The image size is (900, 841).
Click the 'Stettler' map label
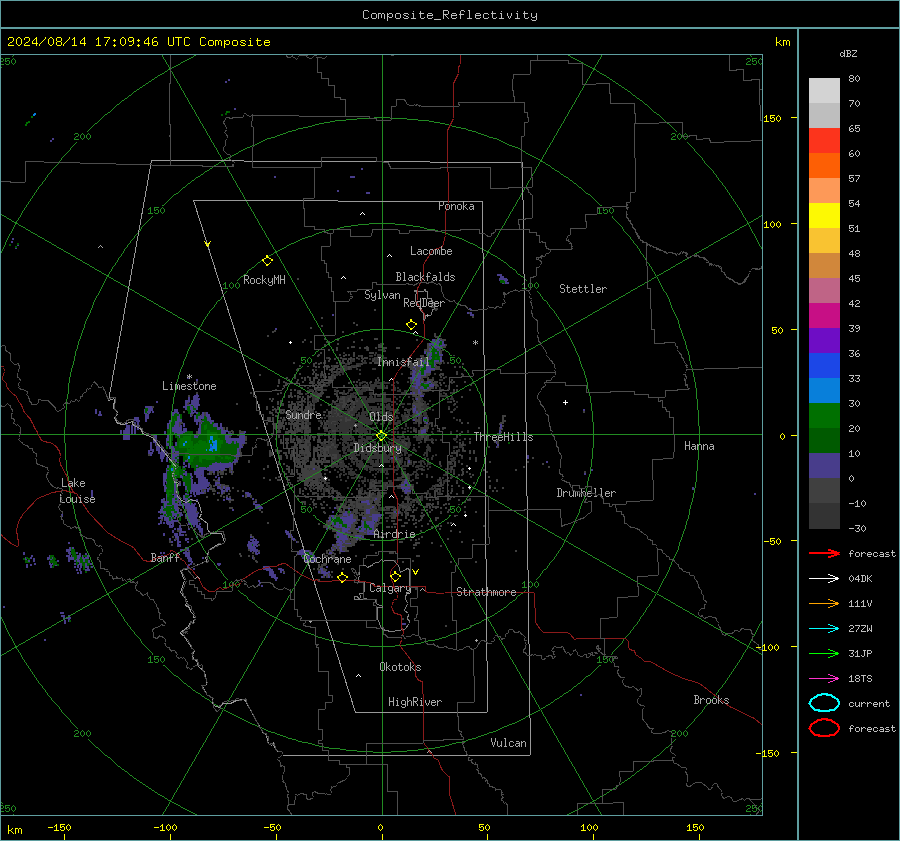(x=583, y=289)
